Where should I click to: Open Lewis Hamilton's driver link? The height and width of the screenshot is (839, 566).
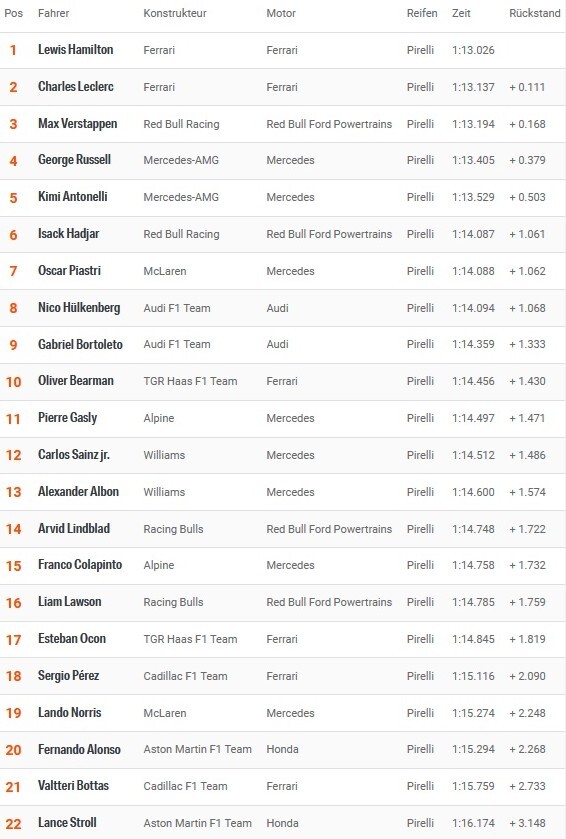coord(75,50)
